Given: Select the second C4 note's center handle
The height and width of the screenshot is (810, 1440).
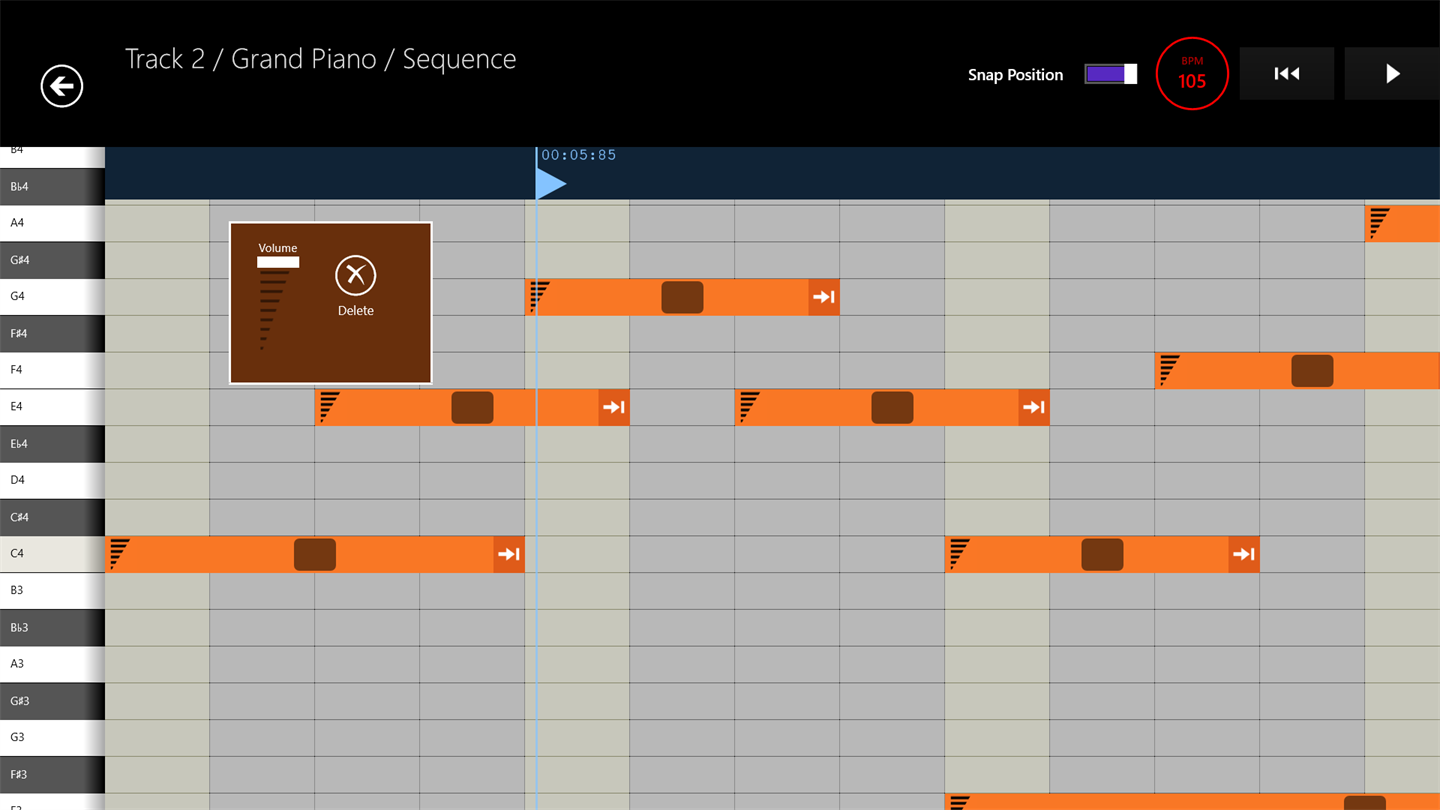Looking at the screenshot, I should click(x=1102, y=554).
